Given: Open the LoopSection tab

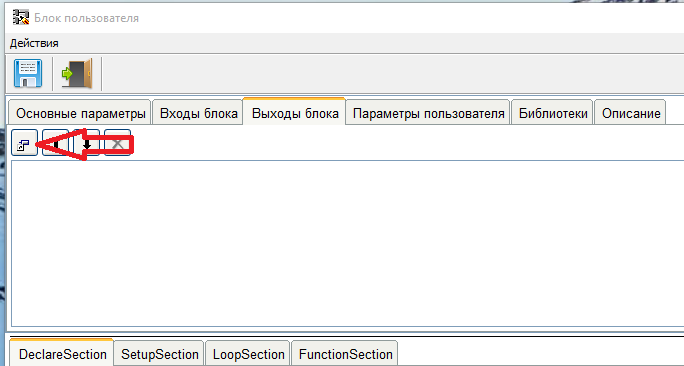Looking at the screenshot, I should point(248,354).
